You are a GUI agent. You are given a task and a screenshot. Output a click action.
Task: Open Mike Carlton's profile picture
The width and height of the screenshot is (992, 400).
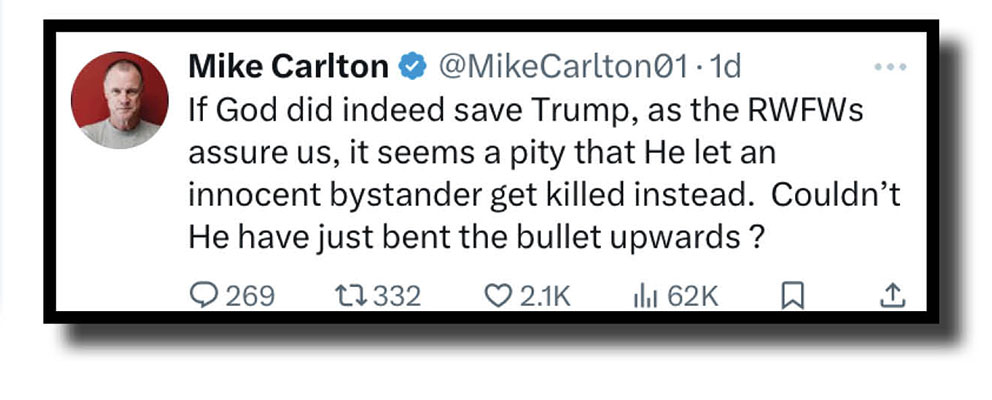[x=118, y=101]
